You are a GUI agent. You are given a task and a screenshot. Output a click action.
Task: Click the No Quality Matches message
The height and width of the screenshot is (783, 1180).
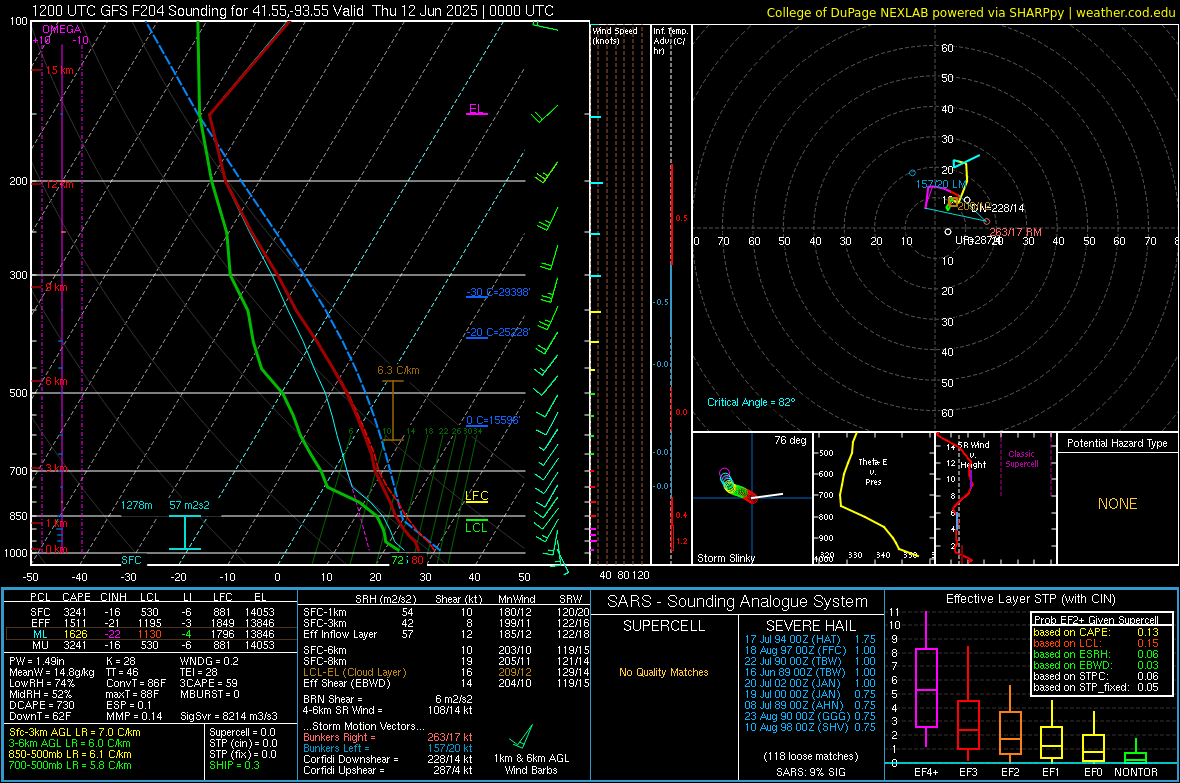664,672
